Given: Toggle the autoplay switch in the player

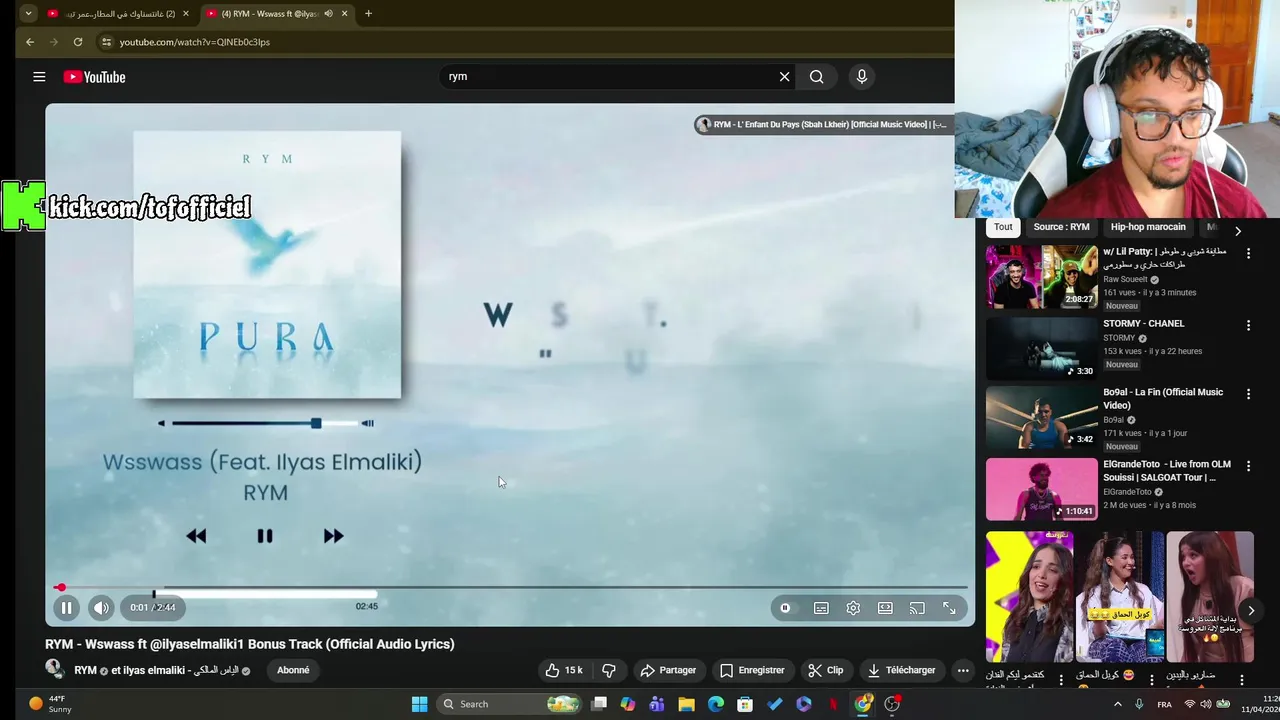Looking at the screenshot, I should click(x=786, y=608).
